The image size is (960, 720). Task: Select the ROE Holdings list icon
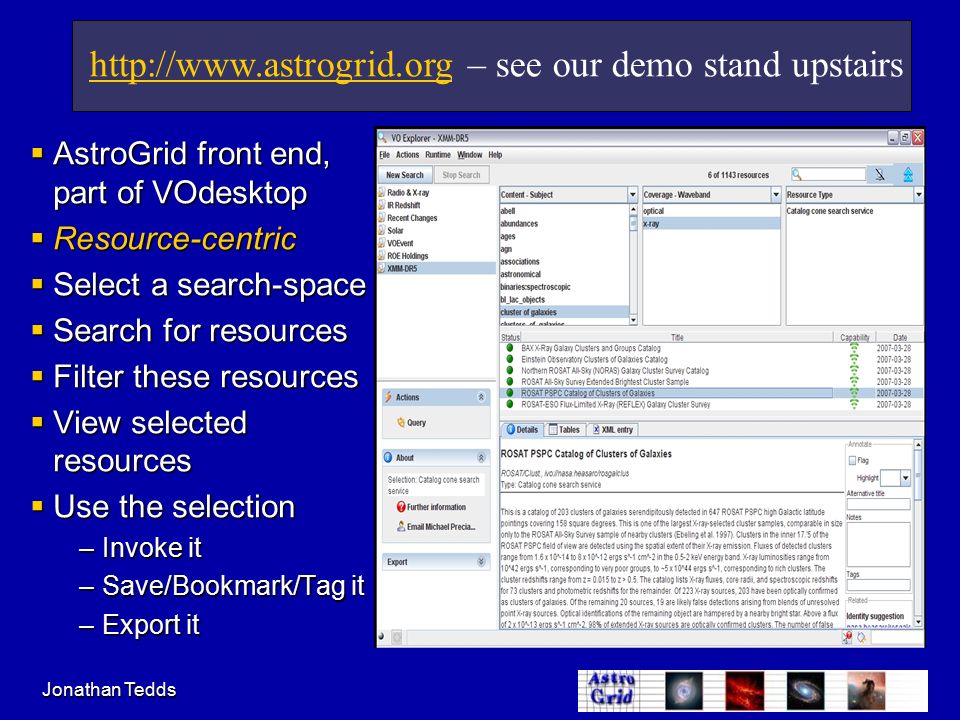(x=382, y=256)
